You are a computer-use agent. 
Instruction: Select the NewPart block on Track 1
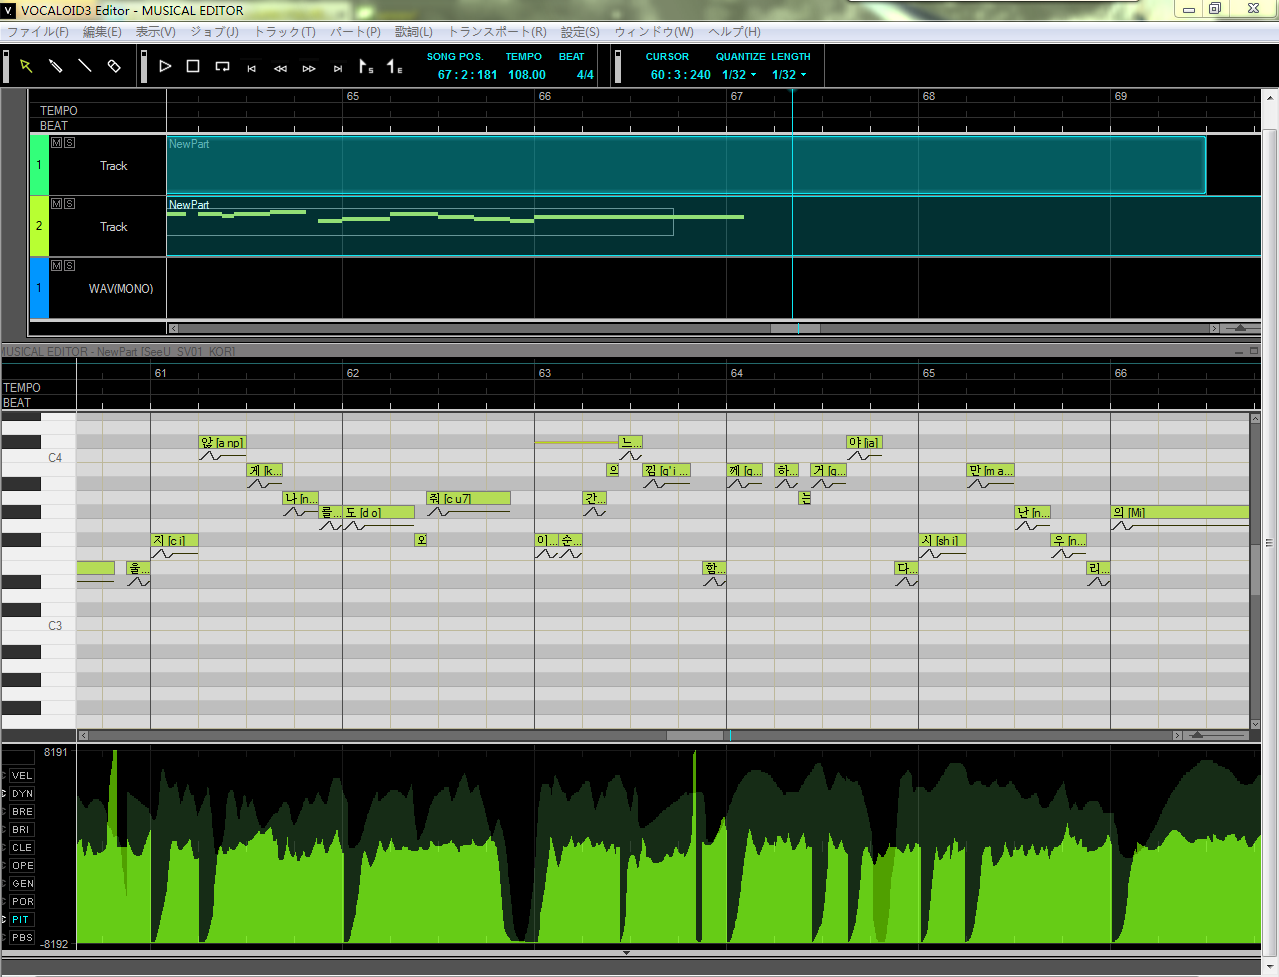point(686,165)
